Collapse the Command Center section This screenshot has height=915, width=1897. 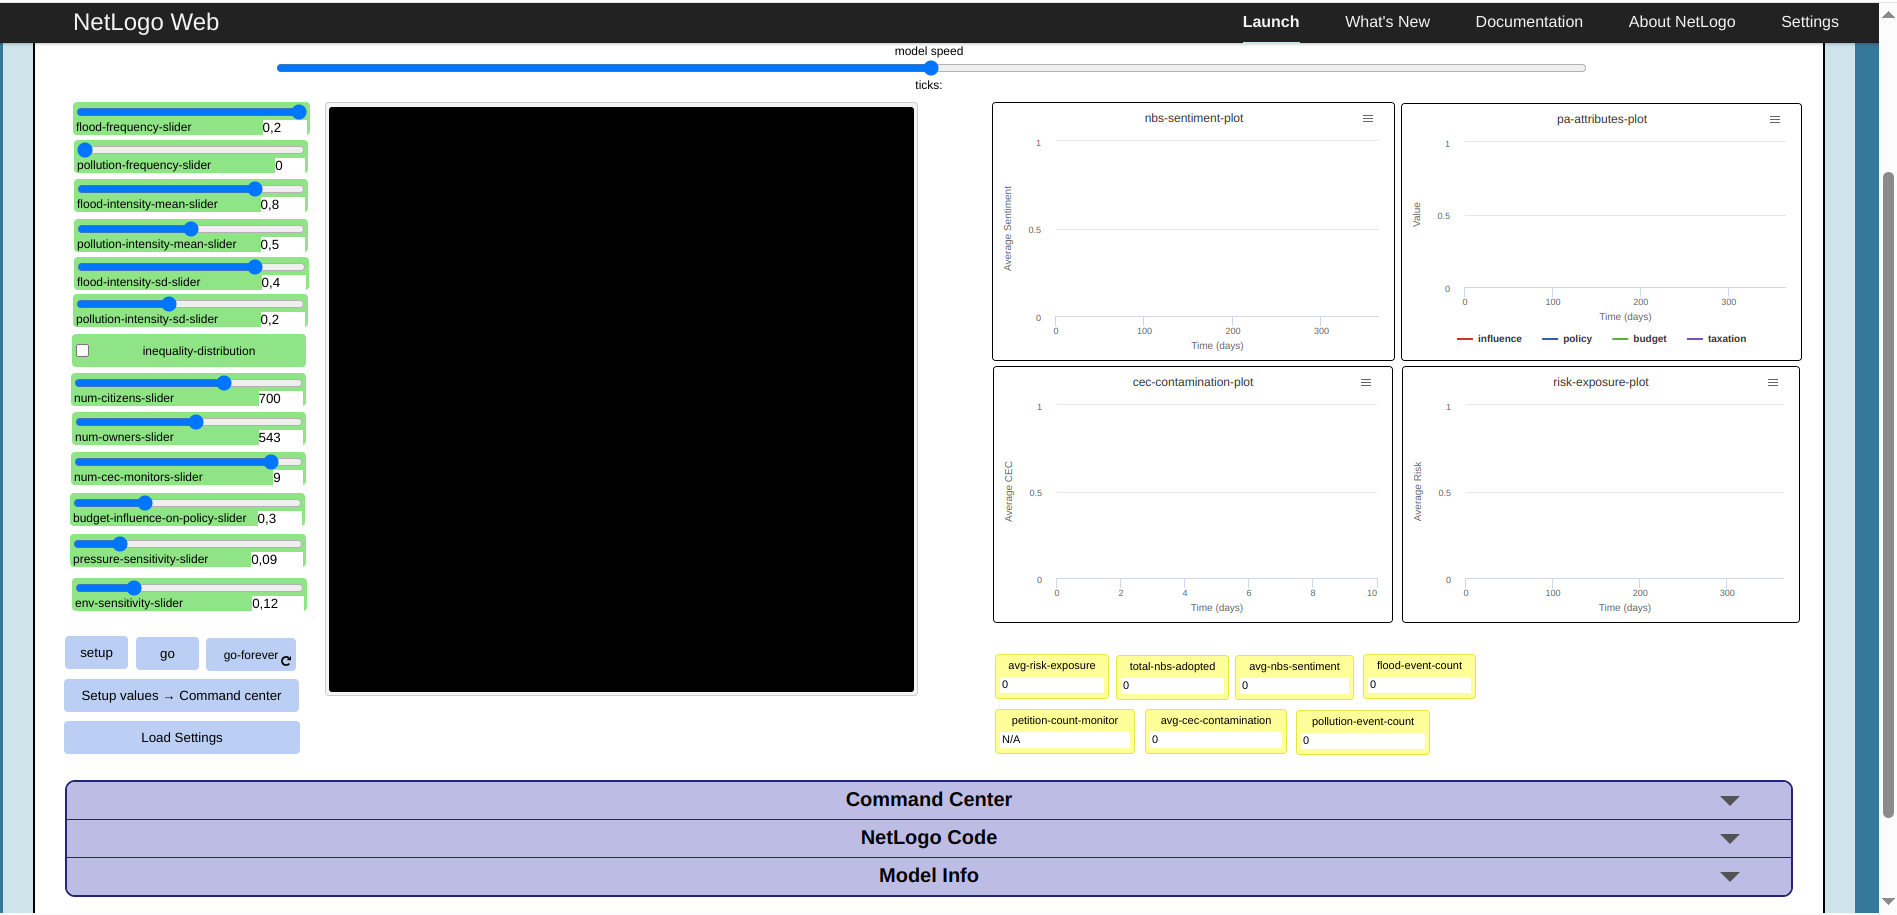click(1728, 800)
